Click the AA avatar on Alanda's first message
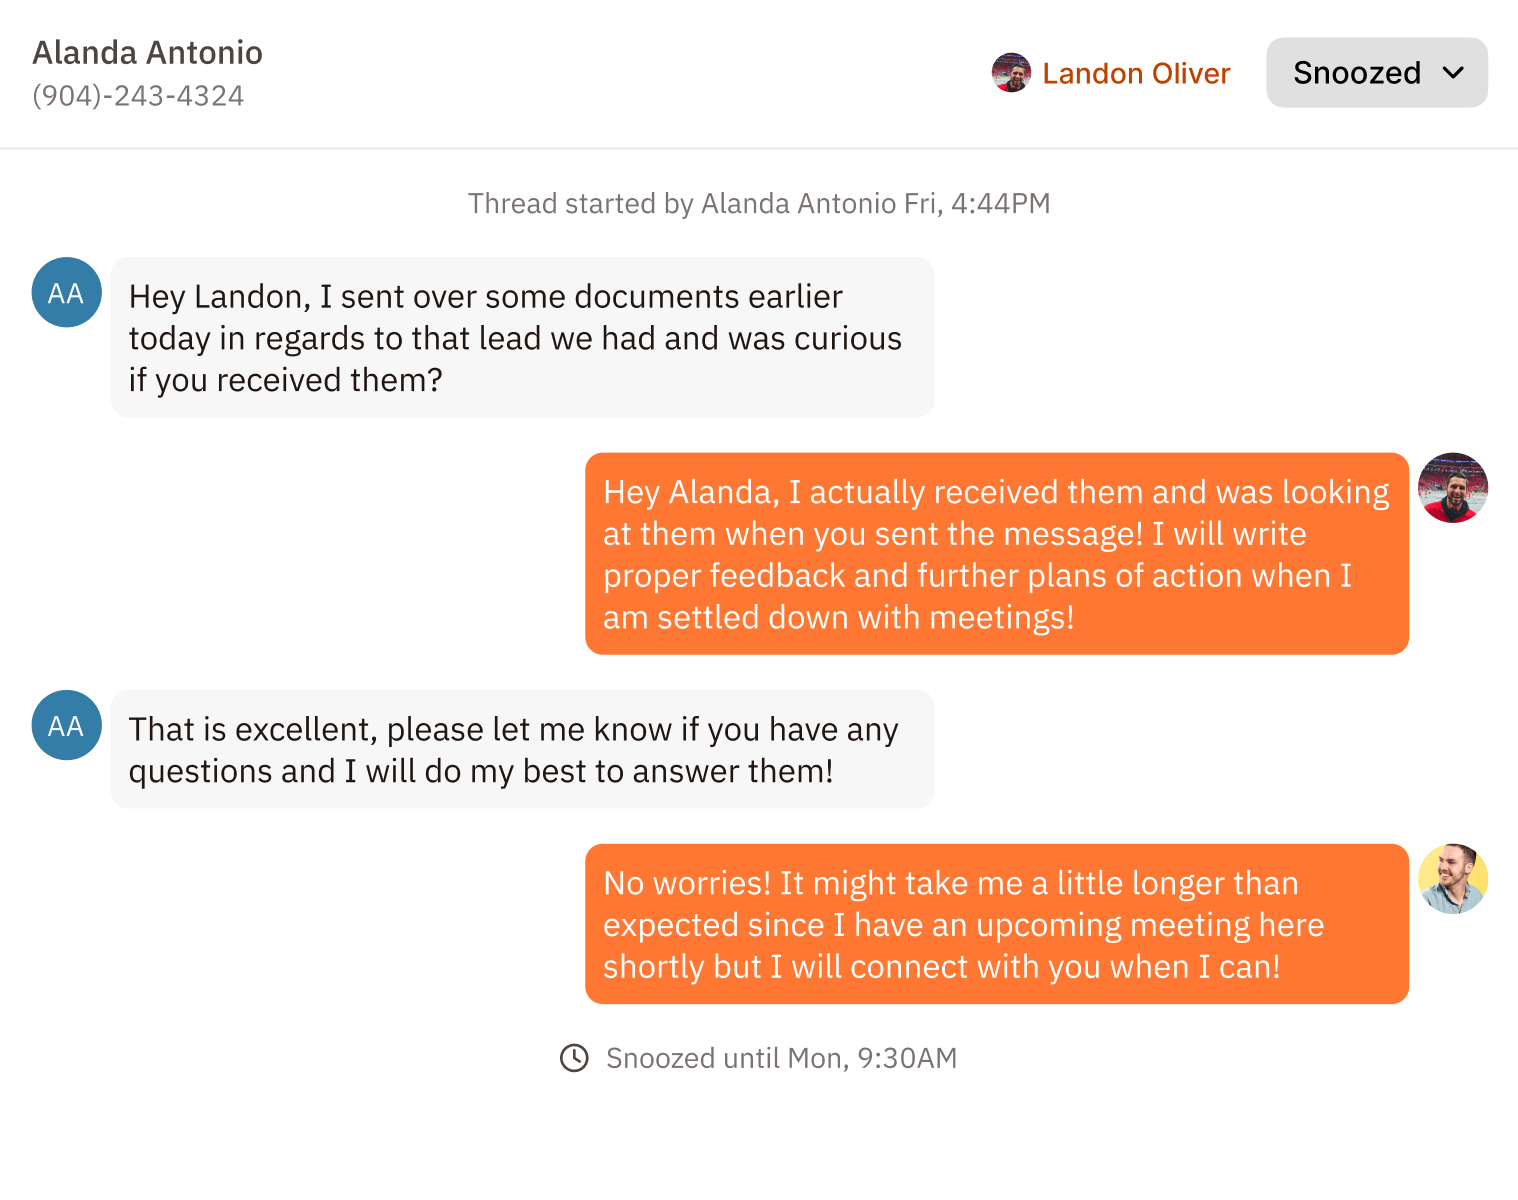This screenshot has width=1518, height=1200. coord(66,292)
